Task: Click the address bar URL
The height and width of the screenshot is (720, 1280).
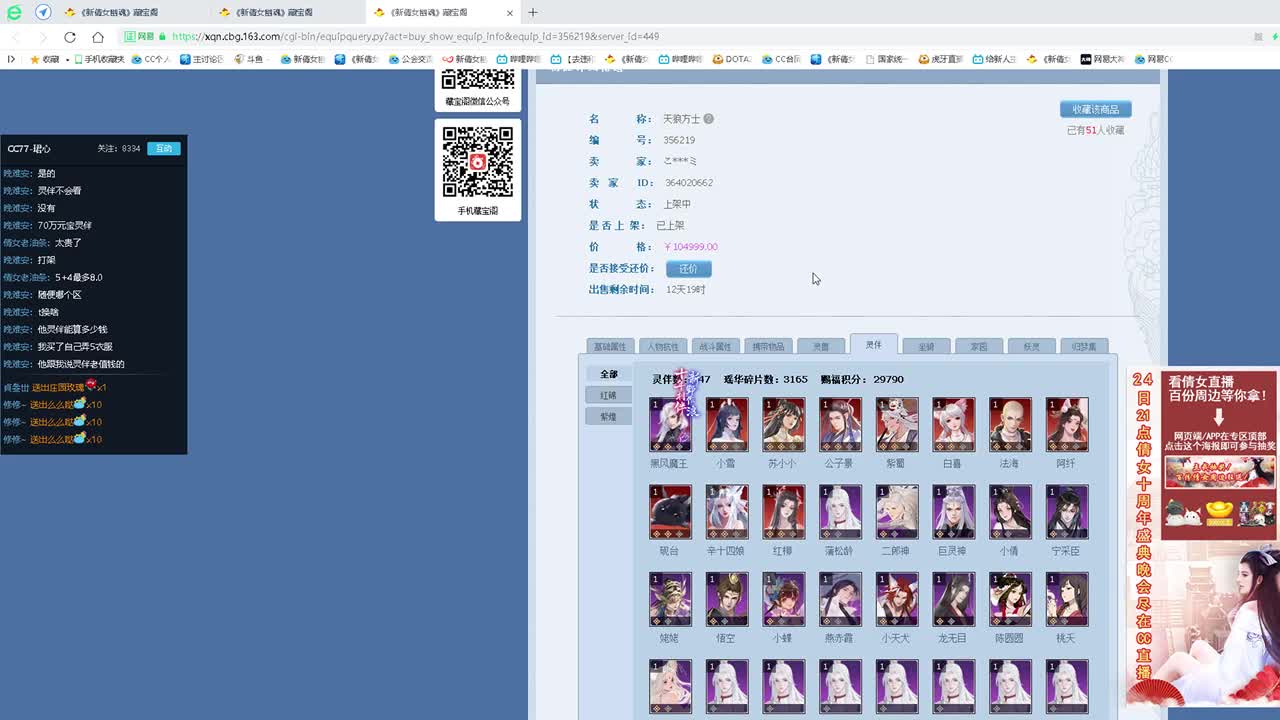Action: point(415,36)
